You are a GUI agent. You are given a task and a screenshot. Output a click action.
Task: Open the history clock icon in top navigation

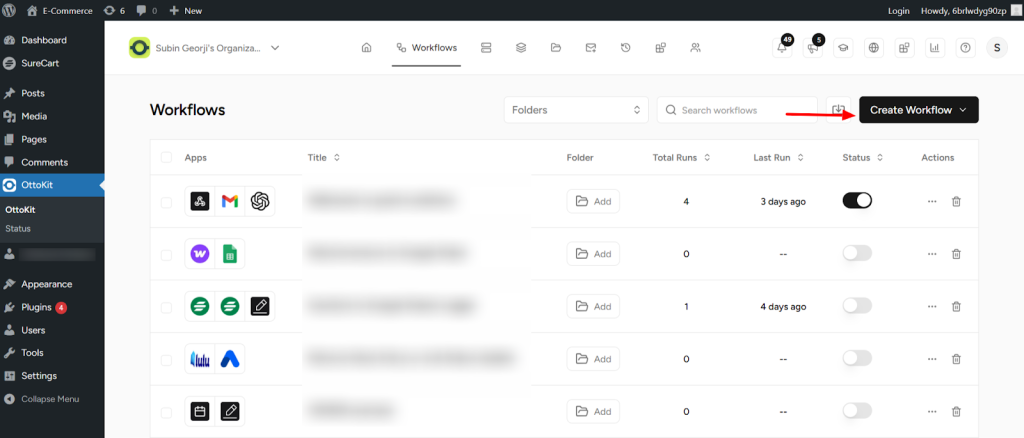(x=625, y=48)
